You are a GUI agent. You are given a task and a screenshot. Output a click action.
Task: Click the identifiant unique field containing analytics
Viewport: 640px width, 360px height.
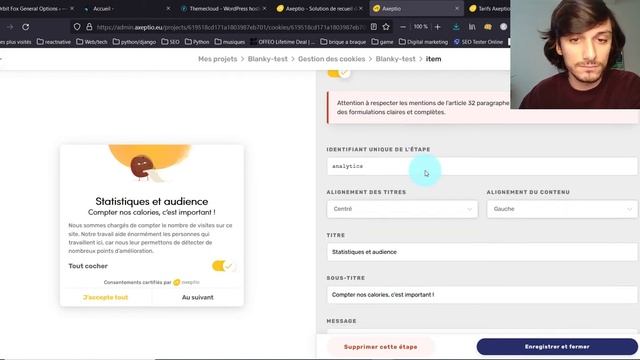tap(482, 166)
